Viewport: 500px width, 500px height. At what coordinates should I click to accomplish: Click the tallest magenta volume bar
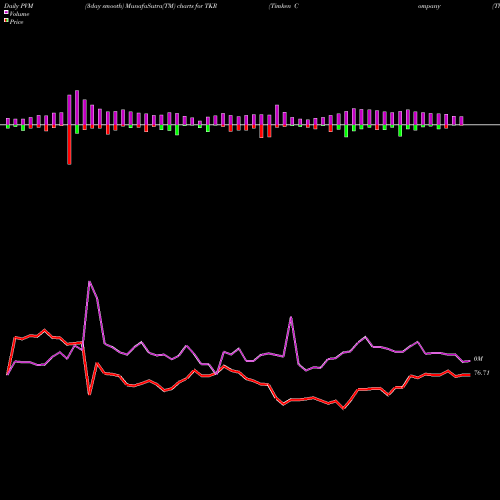pos(77,108)
